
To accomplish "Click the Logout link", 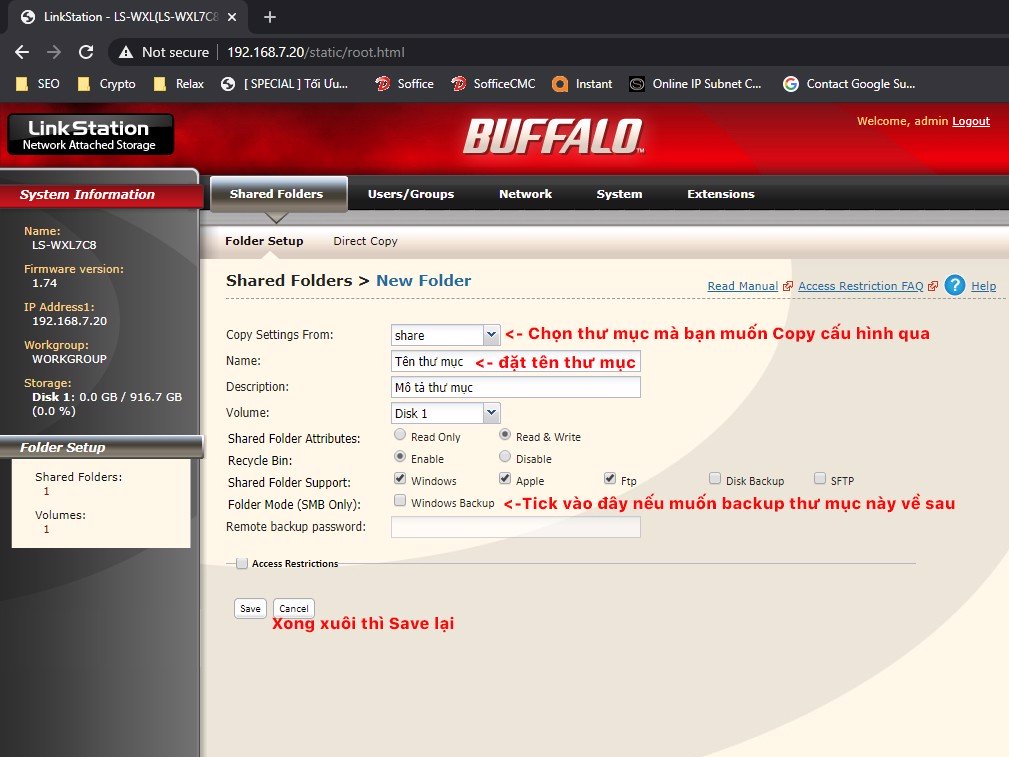I will (971, 121).
